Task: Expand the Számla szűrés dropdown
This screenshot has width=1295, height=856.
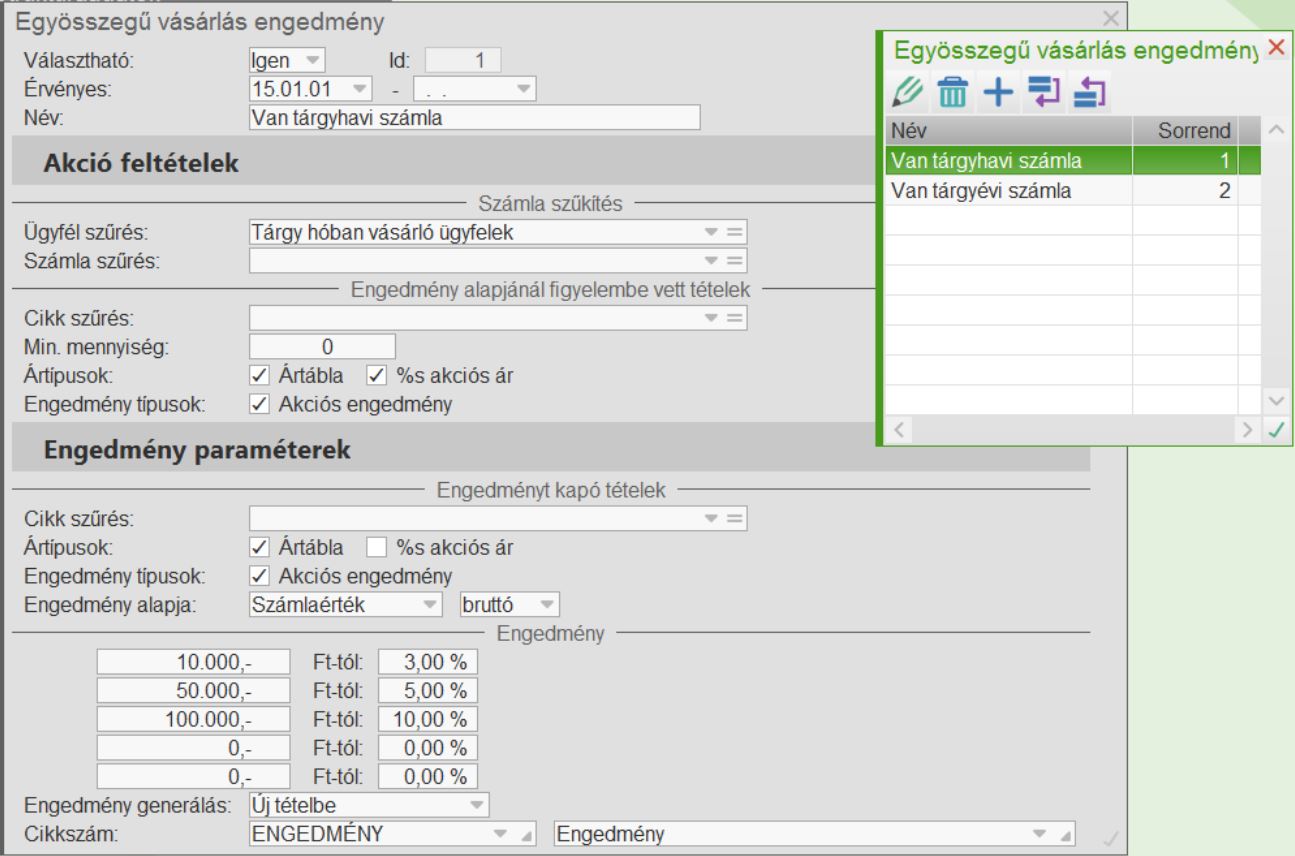Action: click(711, 261)
